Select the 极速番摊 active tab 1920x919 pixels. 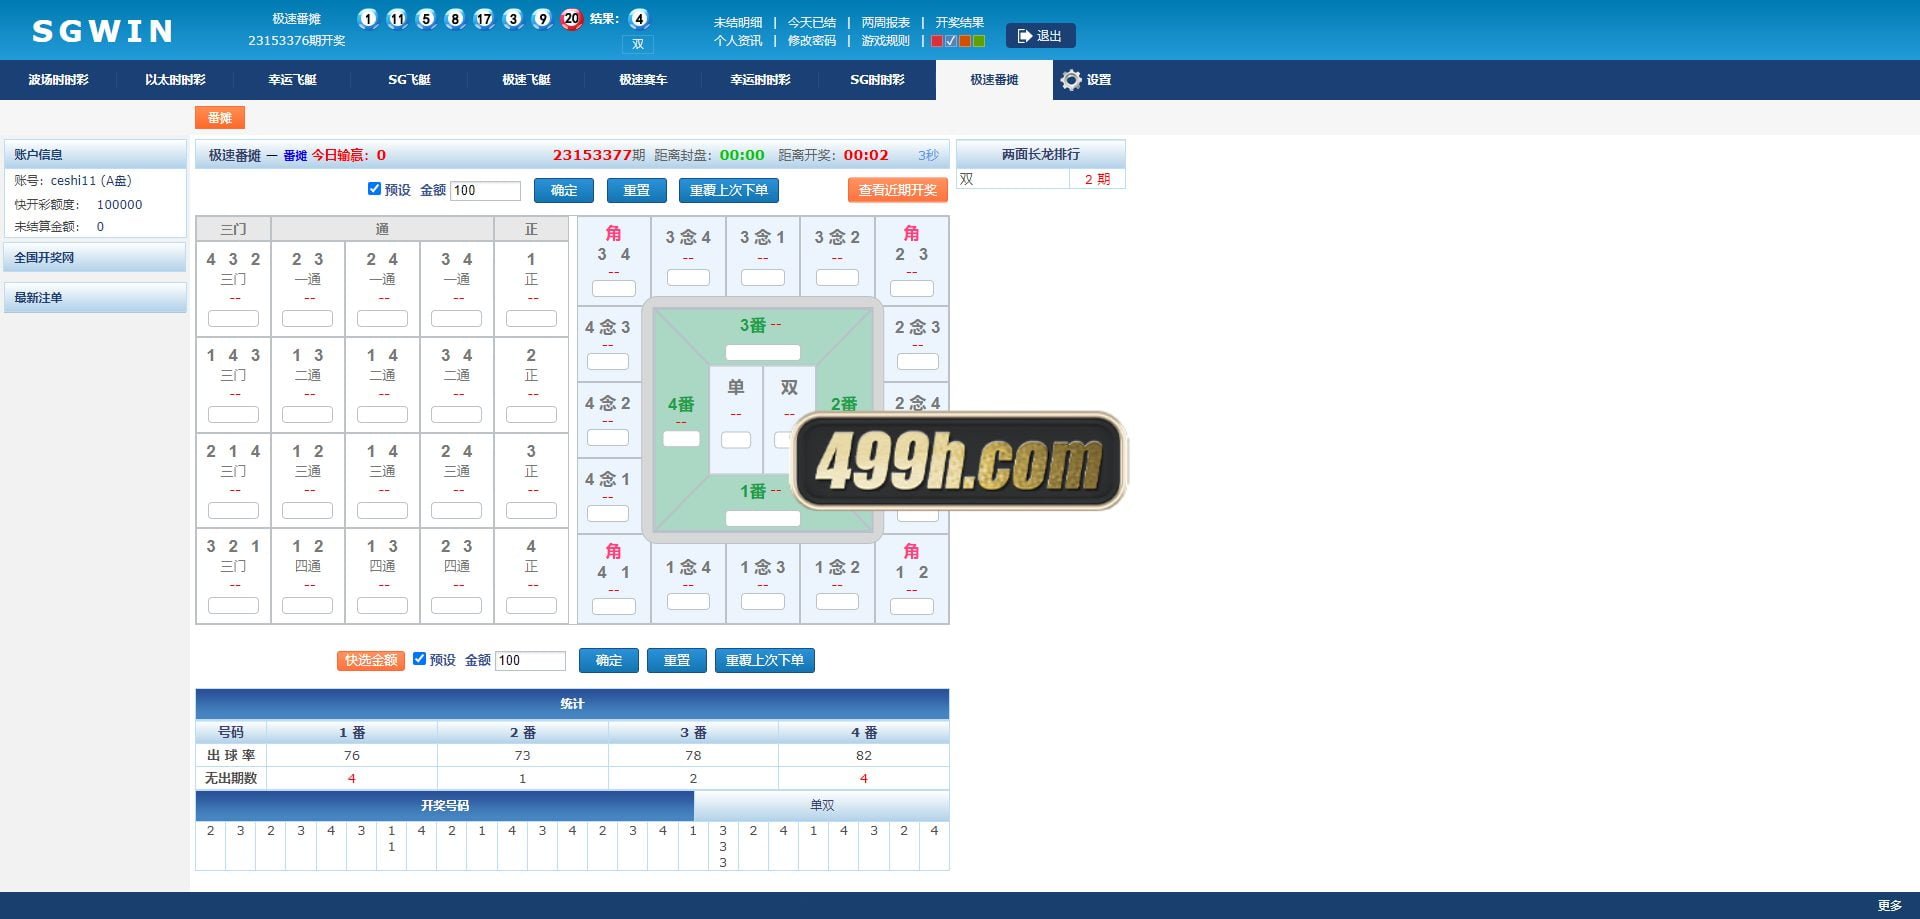click(x=994, y=80)
